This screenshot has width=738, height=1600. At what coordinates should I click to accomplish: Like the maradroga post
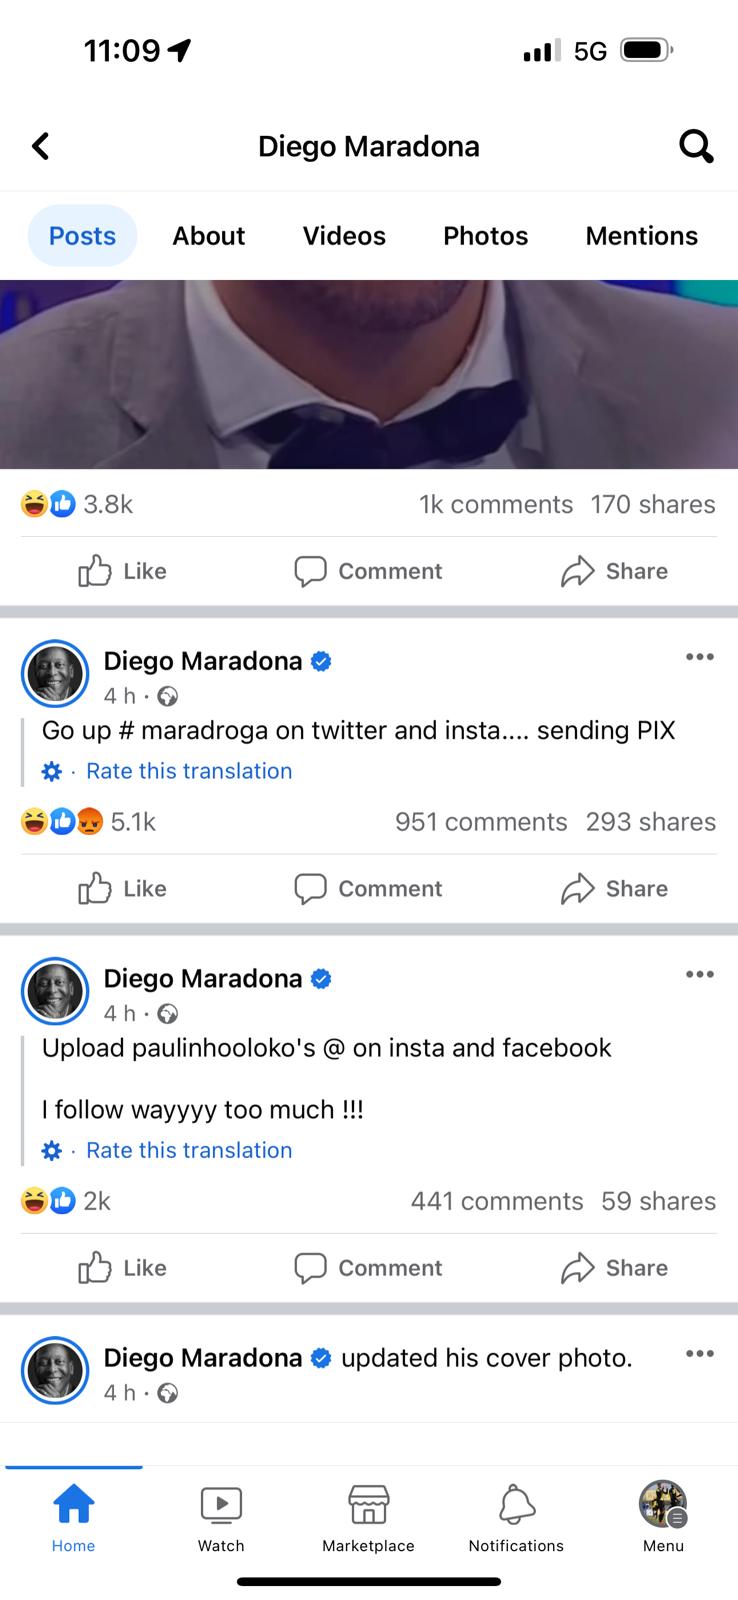(x=123, y=889)
